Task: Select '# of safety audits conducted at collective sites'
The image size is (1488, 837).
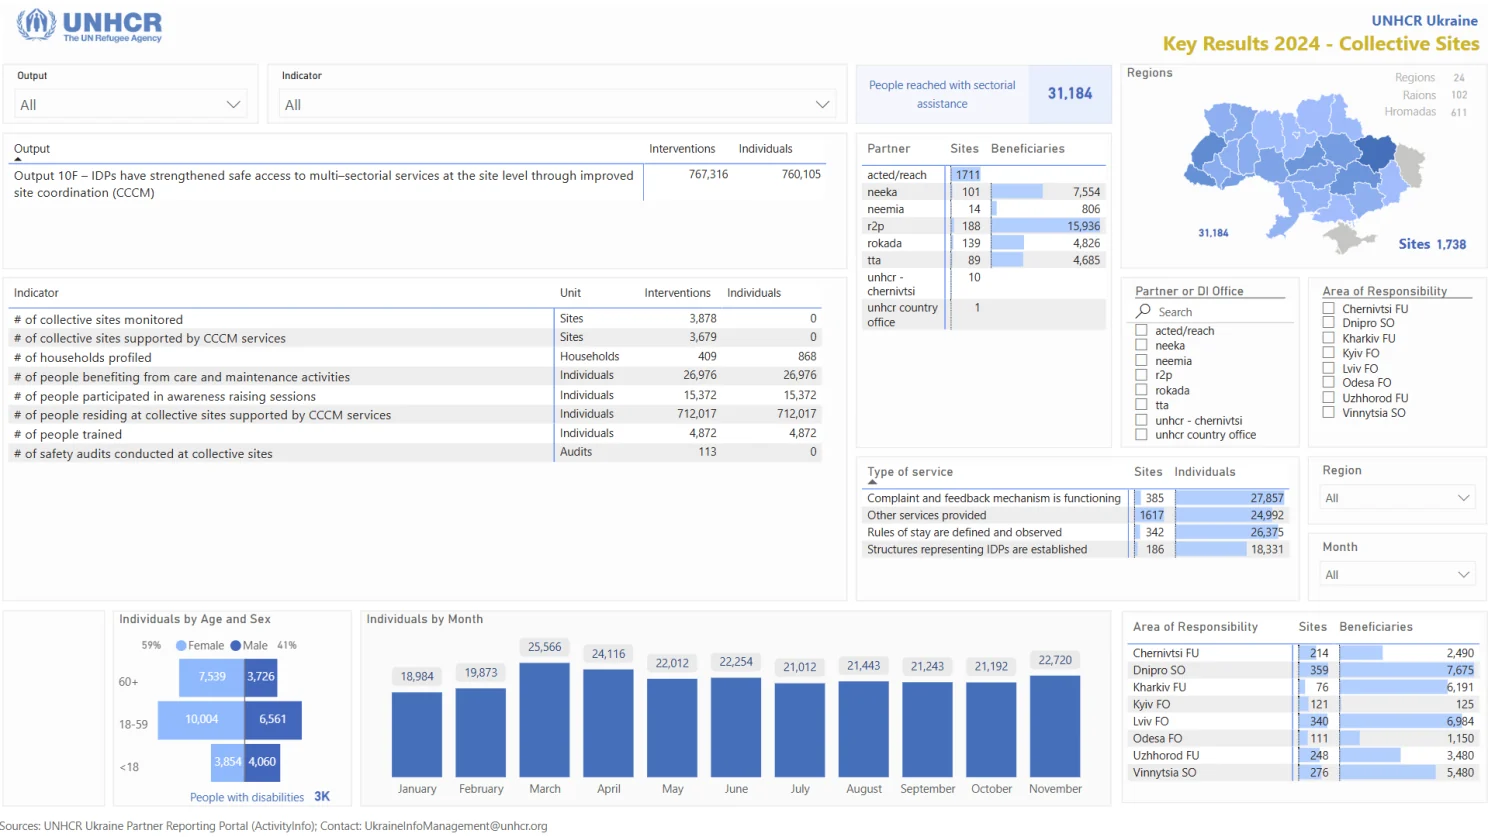Action: 413,453
